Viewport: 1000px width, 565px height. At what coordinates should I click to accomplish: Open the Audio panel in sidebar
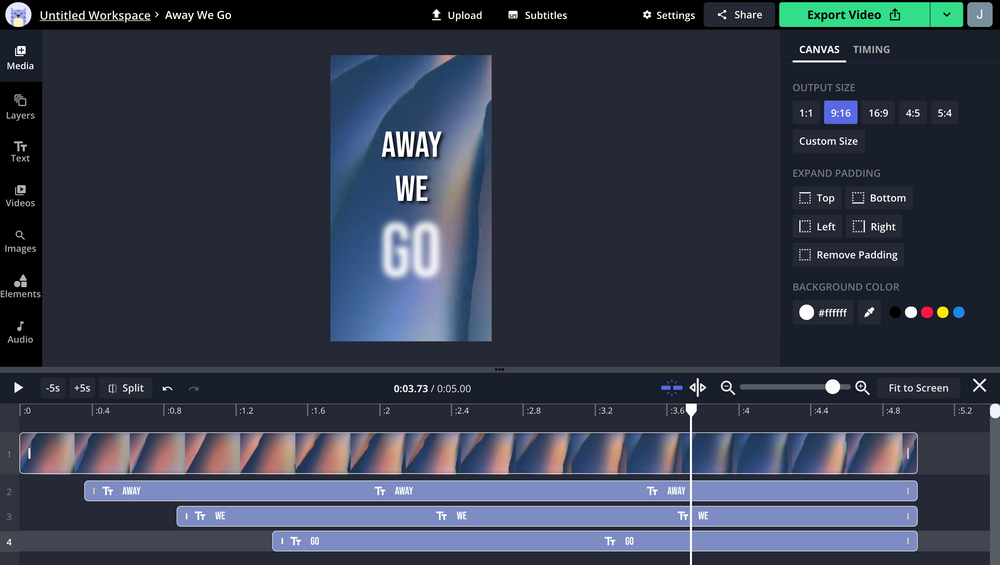[x=20, y=332]
